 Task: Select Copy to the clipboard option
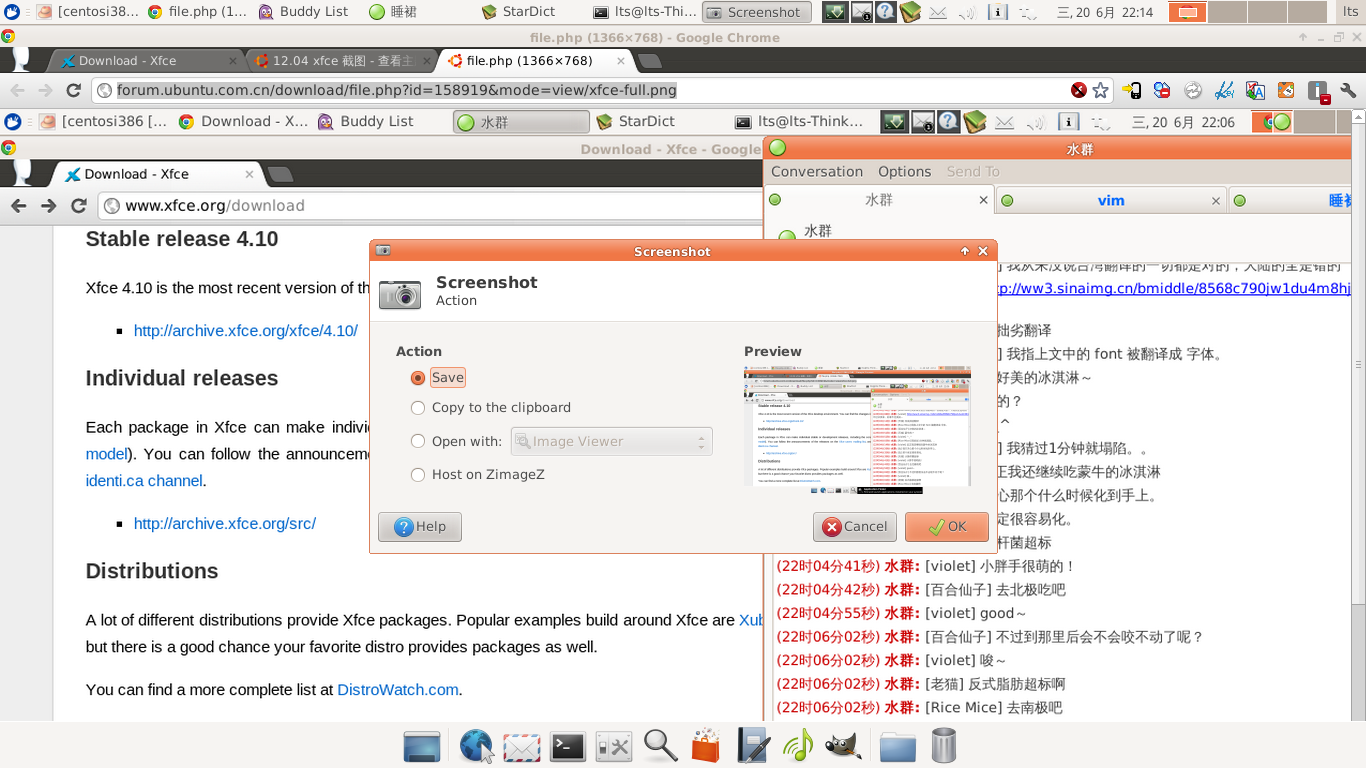pyautogui.click(x=491, y=408)
